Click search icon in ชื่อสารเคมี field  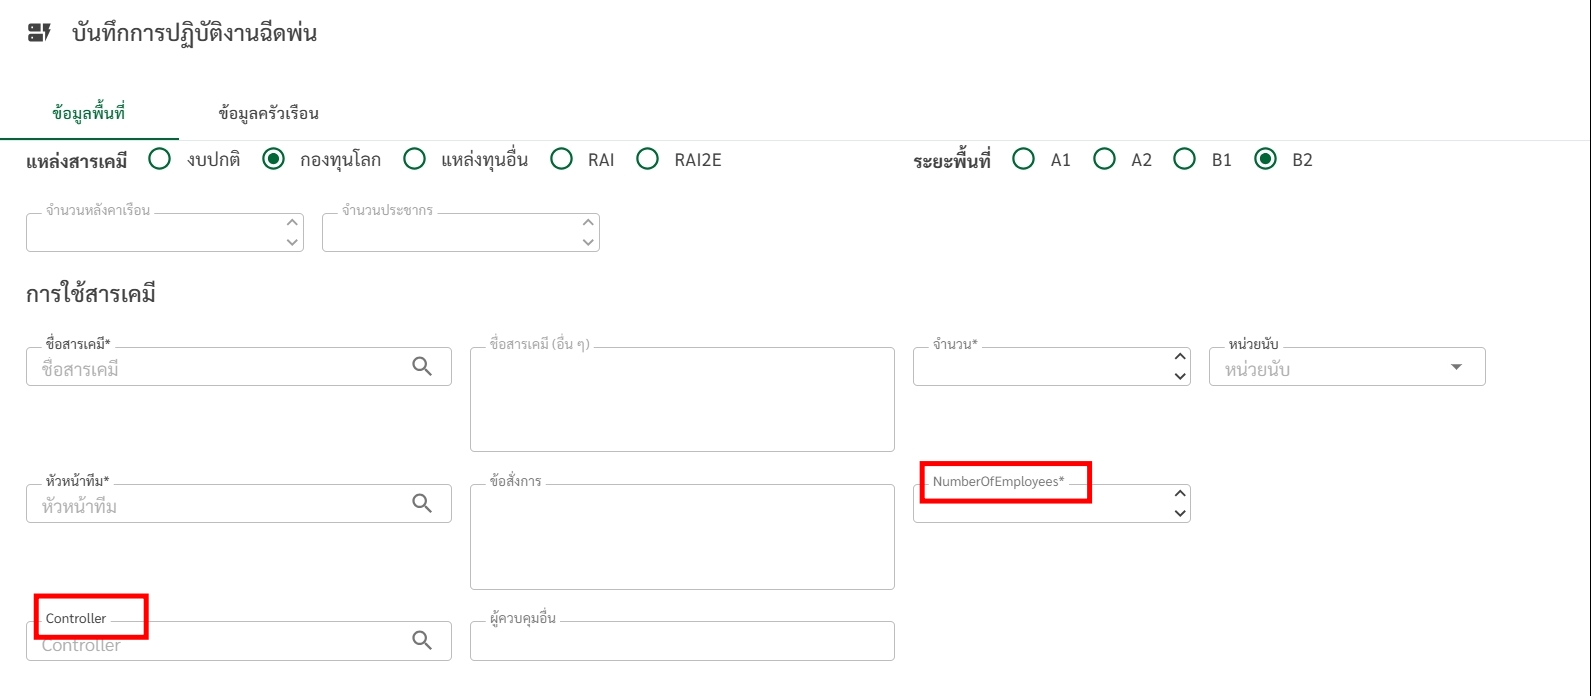point(422,367)
